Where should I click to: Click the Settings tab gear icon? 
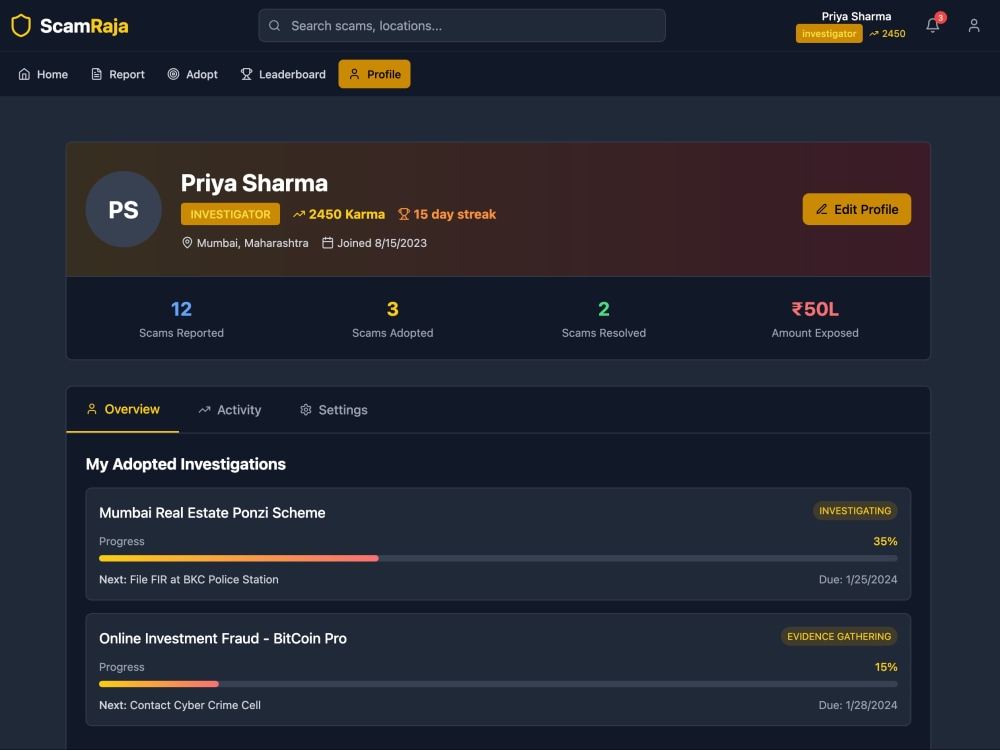pos(305,410)
